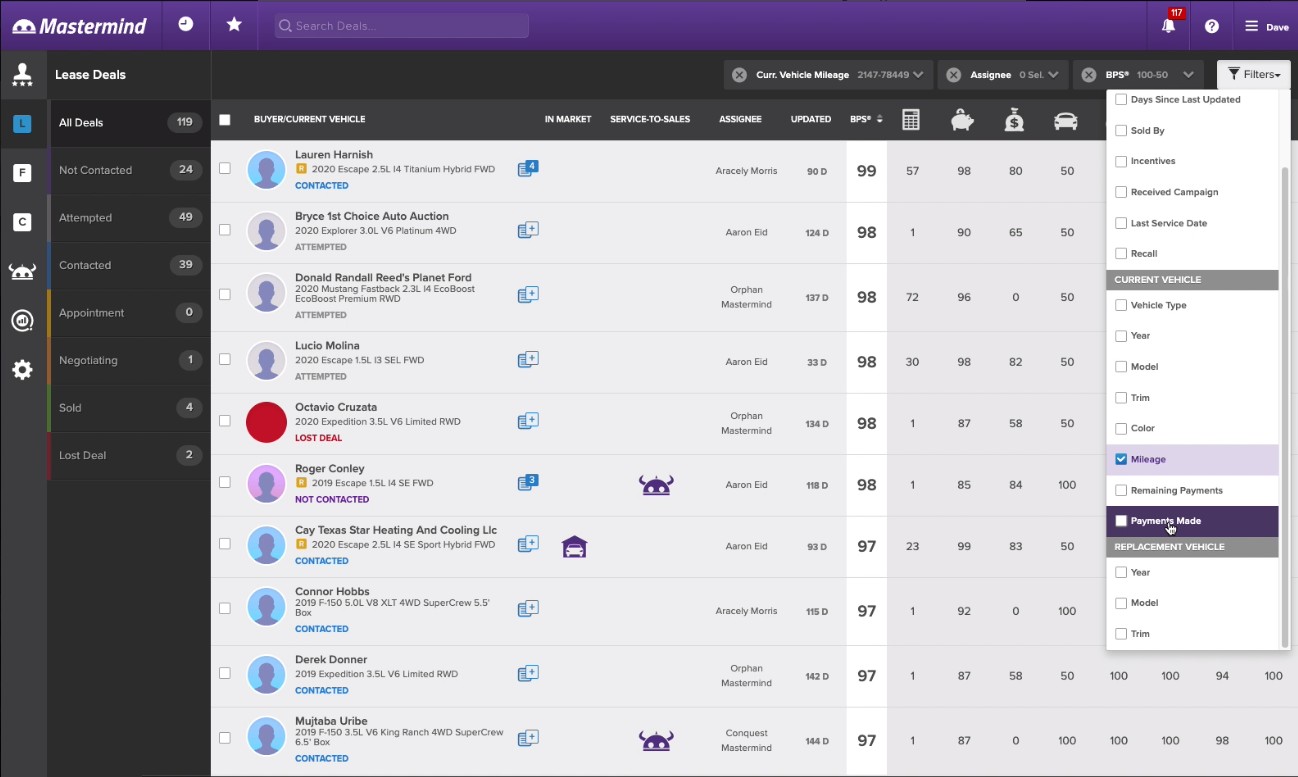Open Lucio Molina's deal
This screenshot has height=777, width=1298.
(327, 346)
